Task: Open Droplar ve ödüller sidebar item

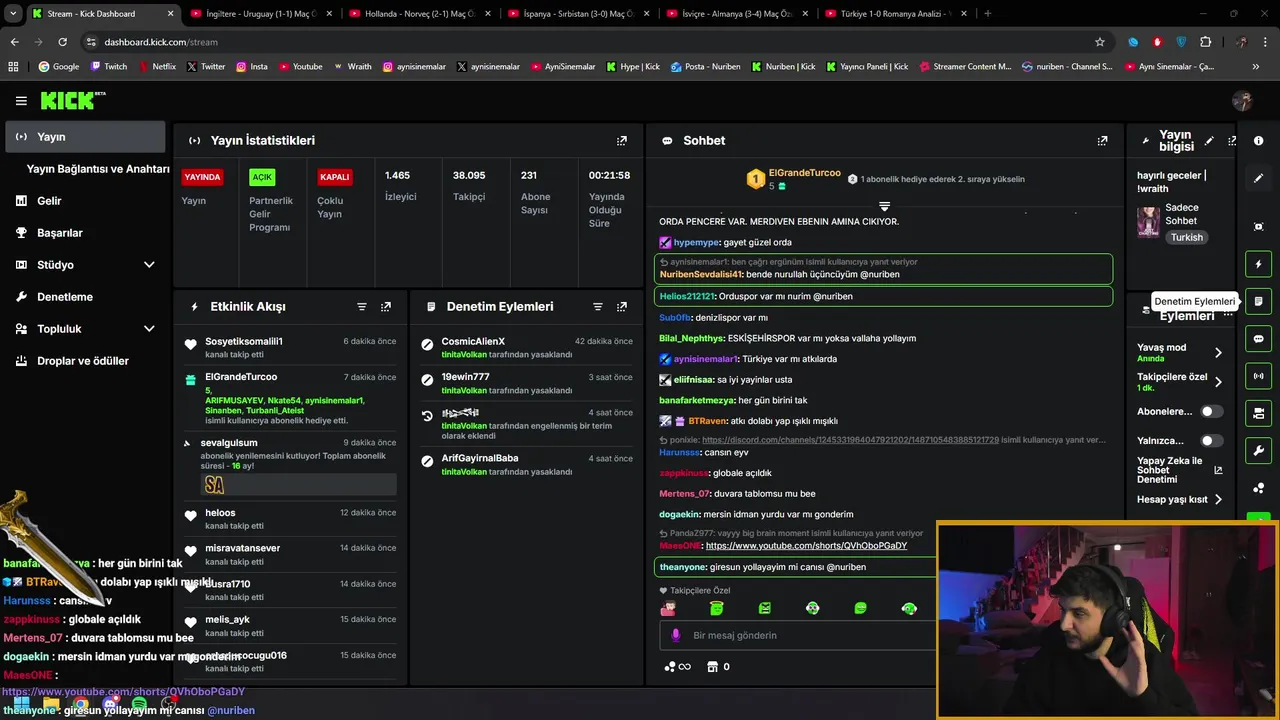Action: click(x=85, y=361)
